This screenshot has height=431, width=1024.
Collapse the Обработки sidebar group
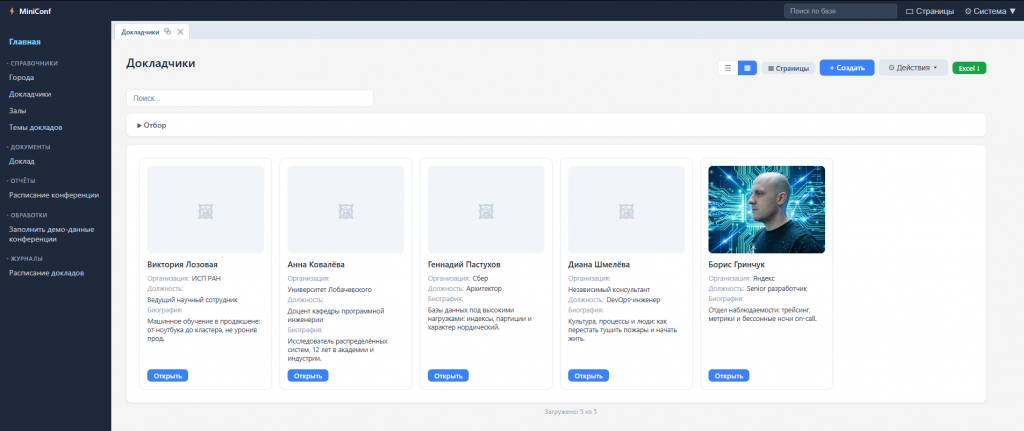pos(27,215)
